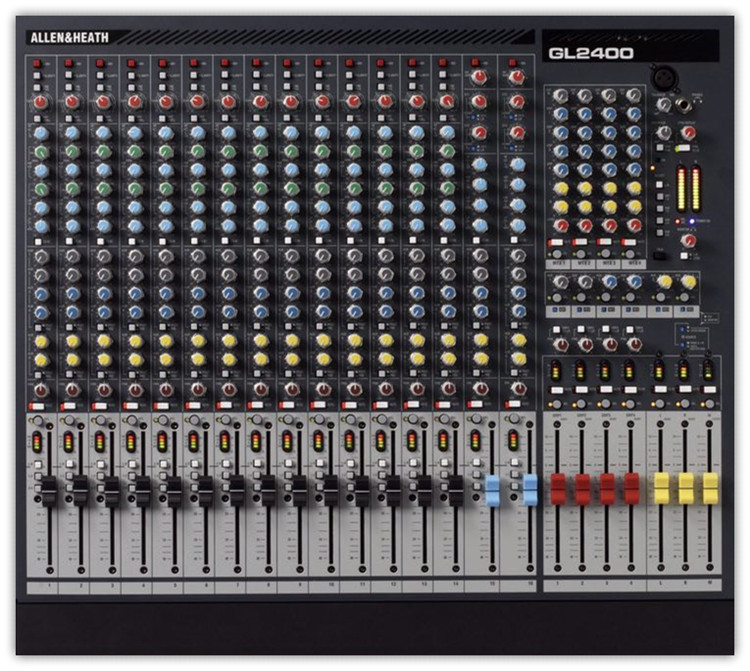The image size is (750, 671).
Task: Grab the channel 1 black fader cap
Action: [x=49, y=490]
